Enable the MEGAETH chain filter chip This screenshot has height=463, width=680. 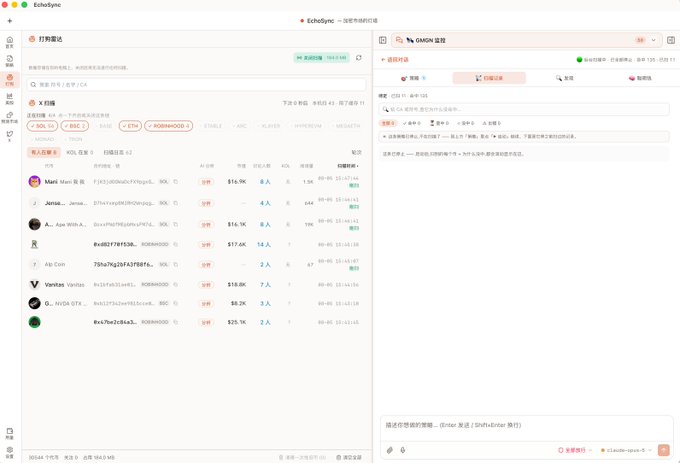click(346, 126)
